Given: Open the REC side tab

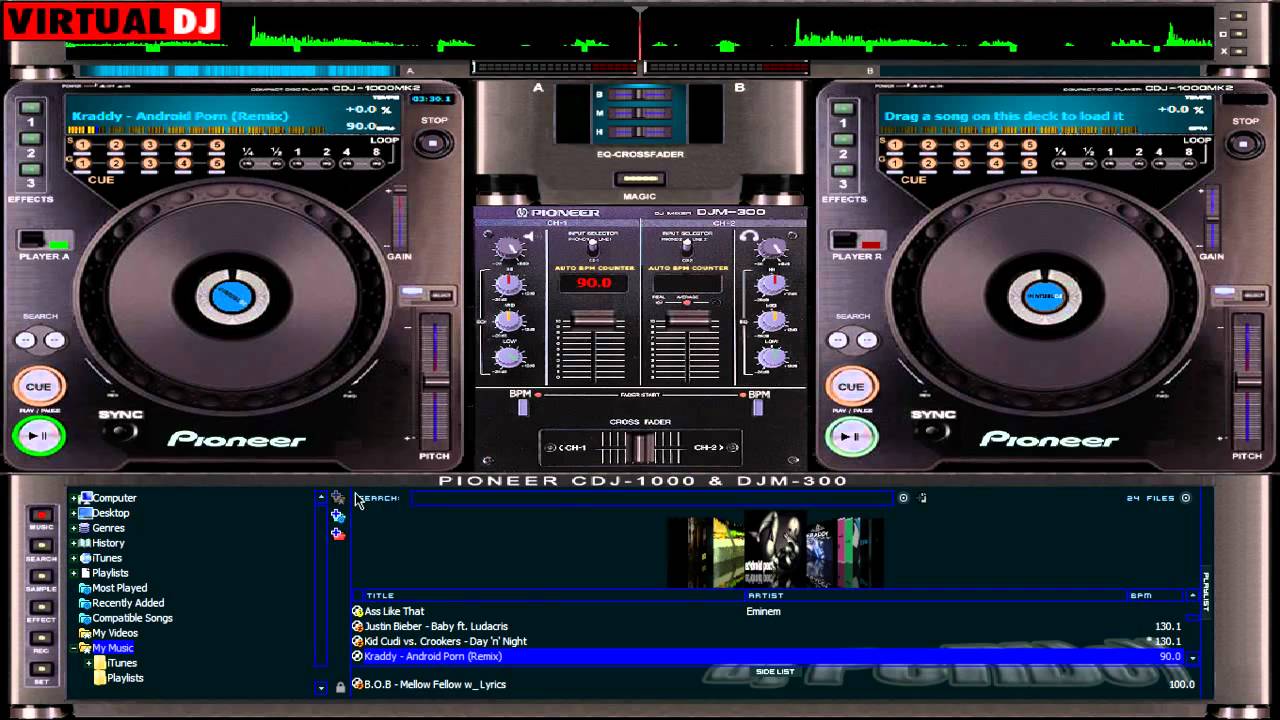Looking at the screenshot, I should (41, 638).
